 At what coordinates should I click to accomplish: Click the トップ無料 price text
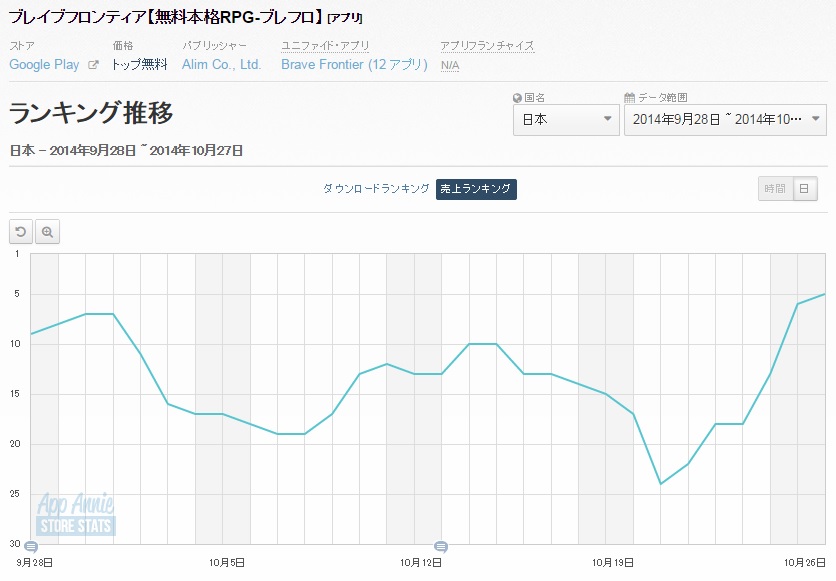click(x=140, y=64)
